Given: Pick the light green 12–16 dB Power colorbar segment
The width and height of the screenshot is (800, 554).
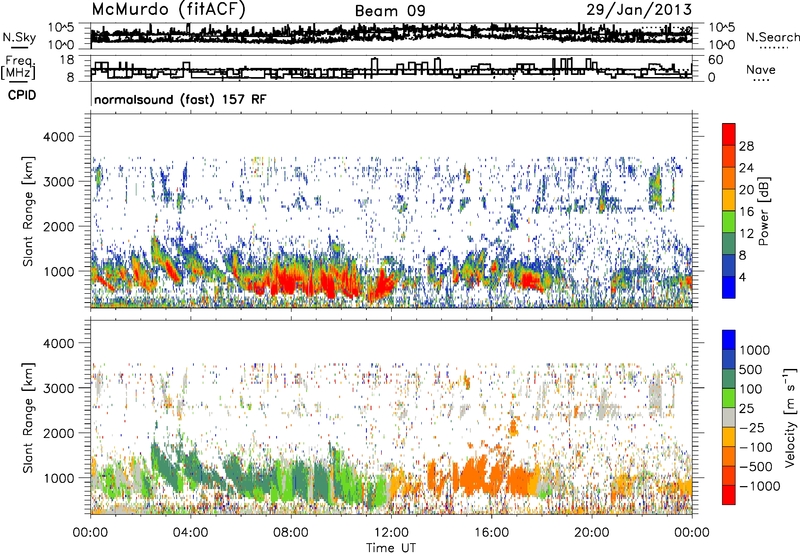Looking at the screenshot, I should (729, 221).
